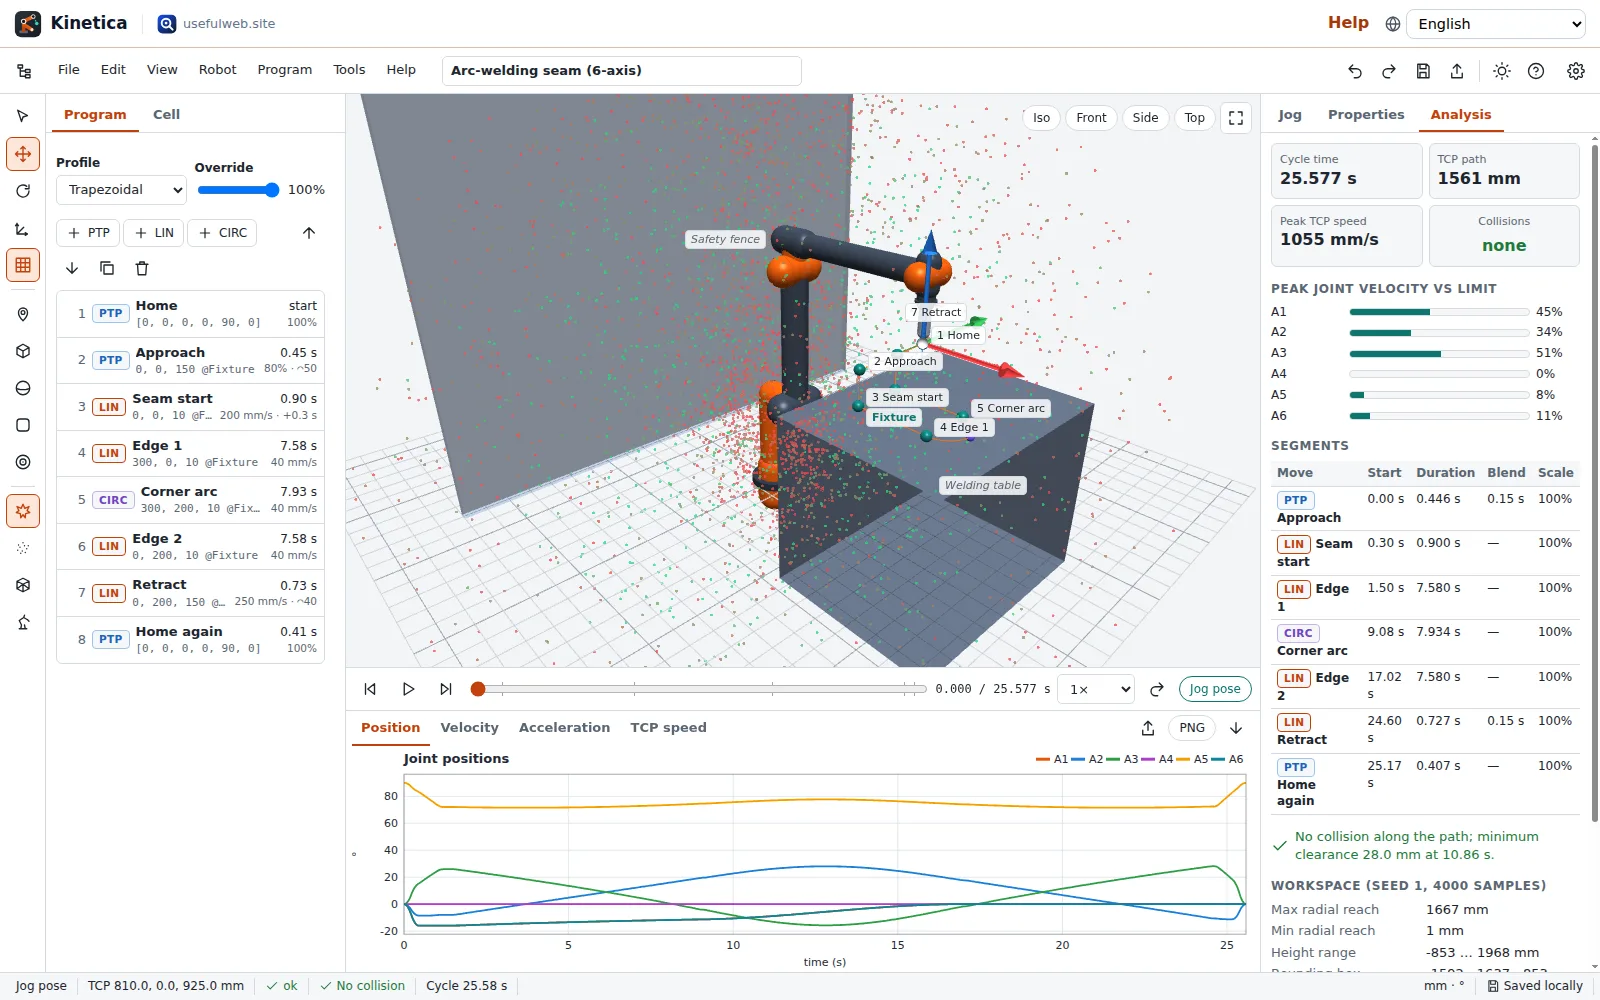Click the undo icon in top toolbar
The image size is (1600, 1000).
coord(1355,71)
